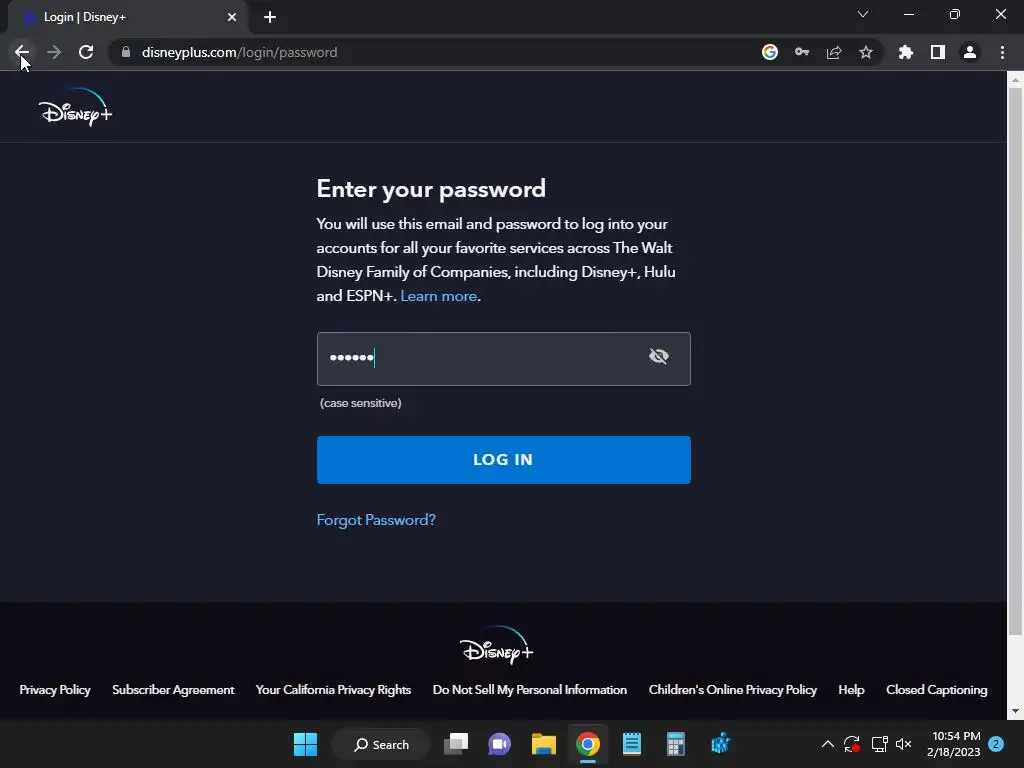The width and height of the screenshot is (1024, 768).
Task: Open Task View on taskbar
Action: click(456, 744)
